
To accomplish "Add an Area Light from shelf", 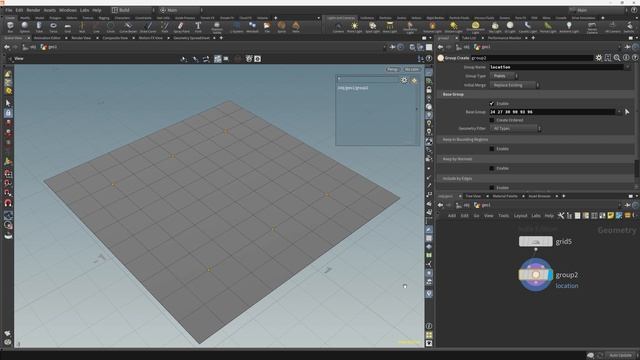I will coord(390,27).
